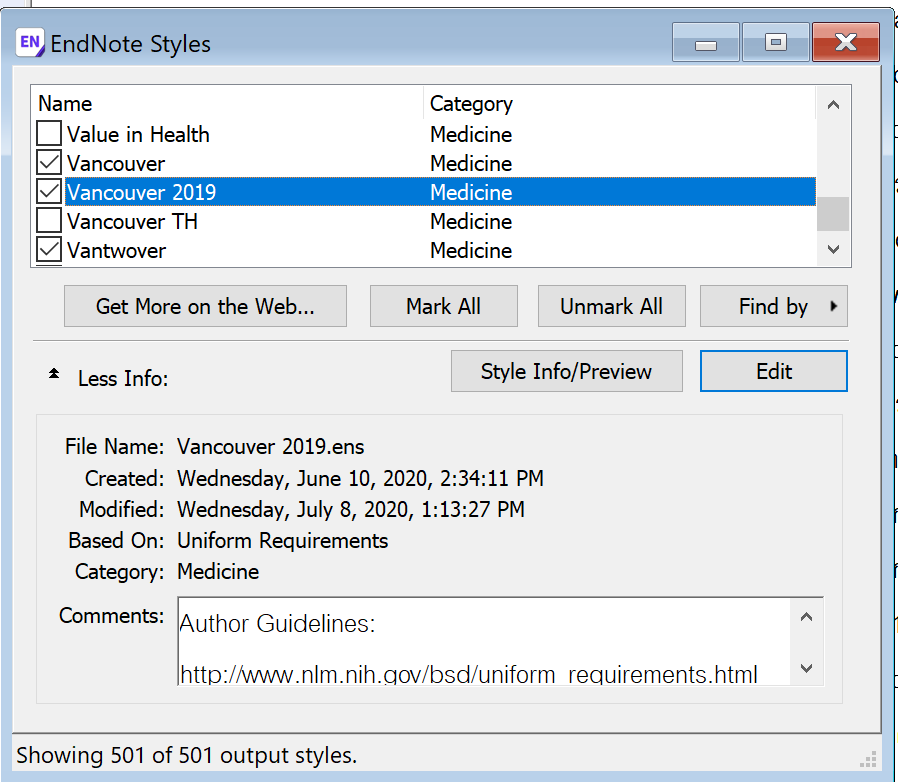Click the styles list scroll up arrow
The height and width of the screenshot is (782, 898).
tap(833, 105)
